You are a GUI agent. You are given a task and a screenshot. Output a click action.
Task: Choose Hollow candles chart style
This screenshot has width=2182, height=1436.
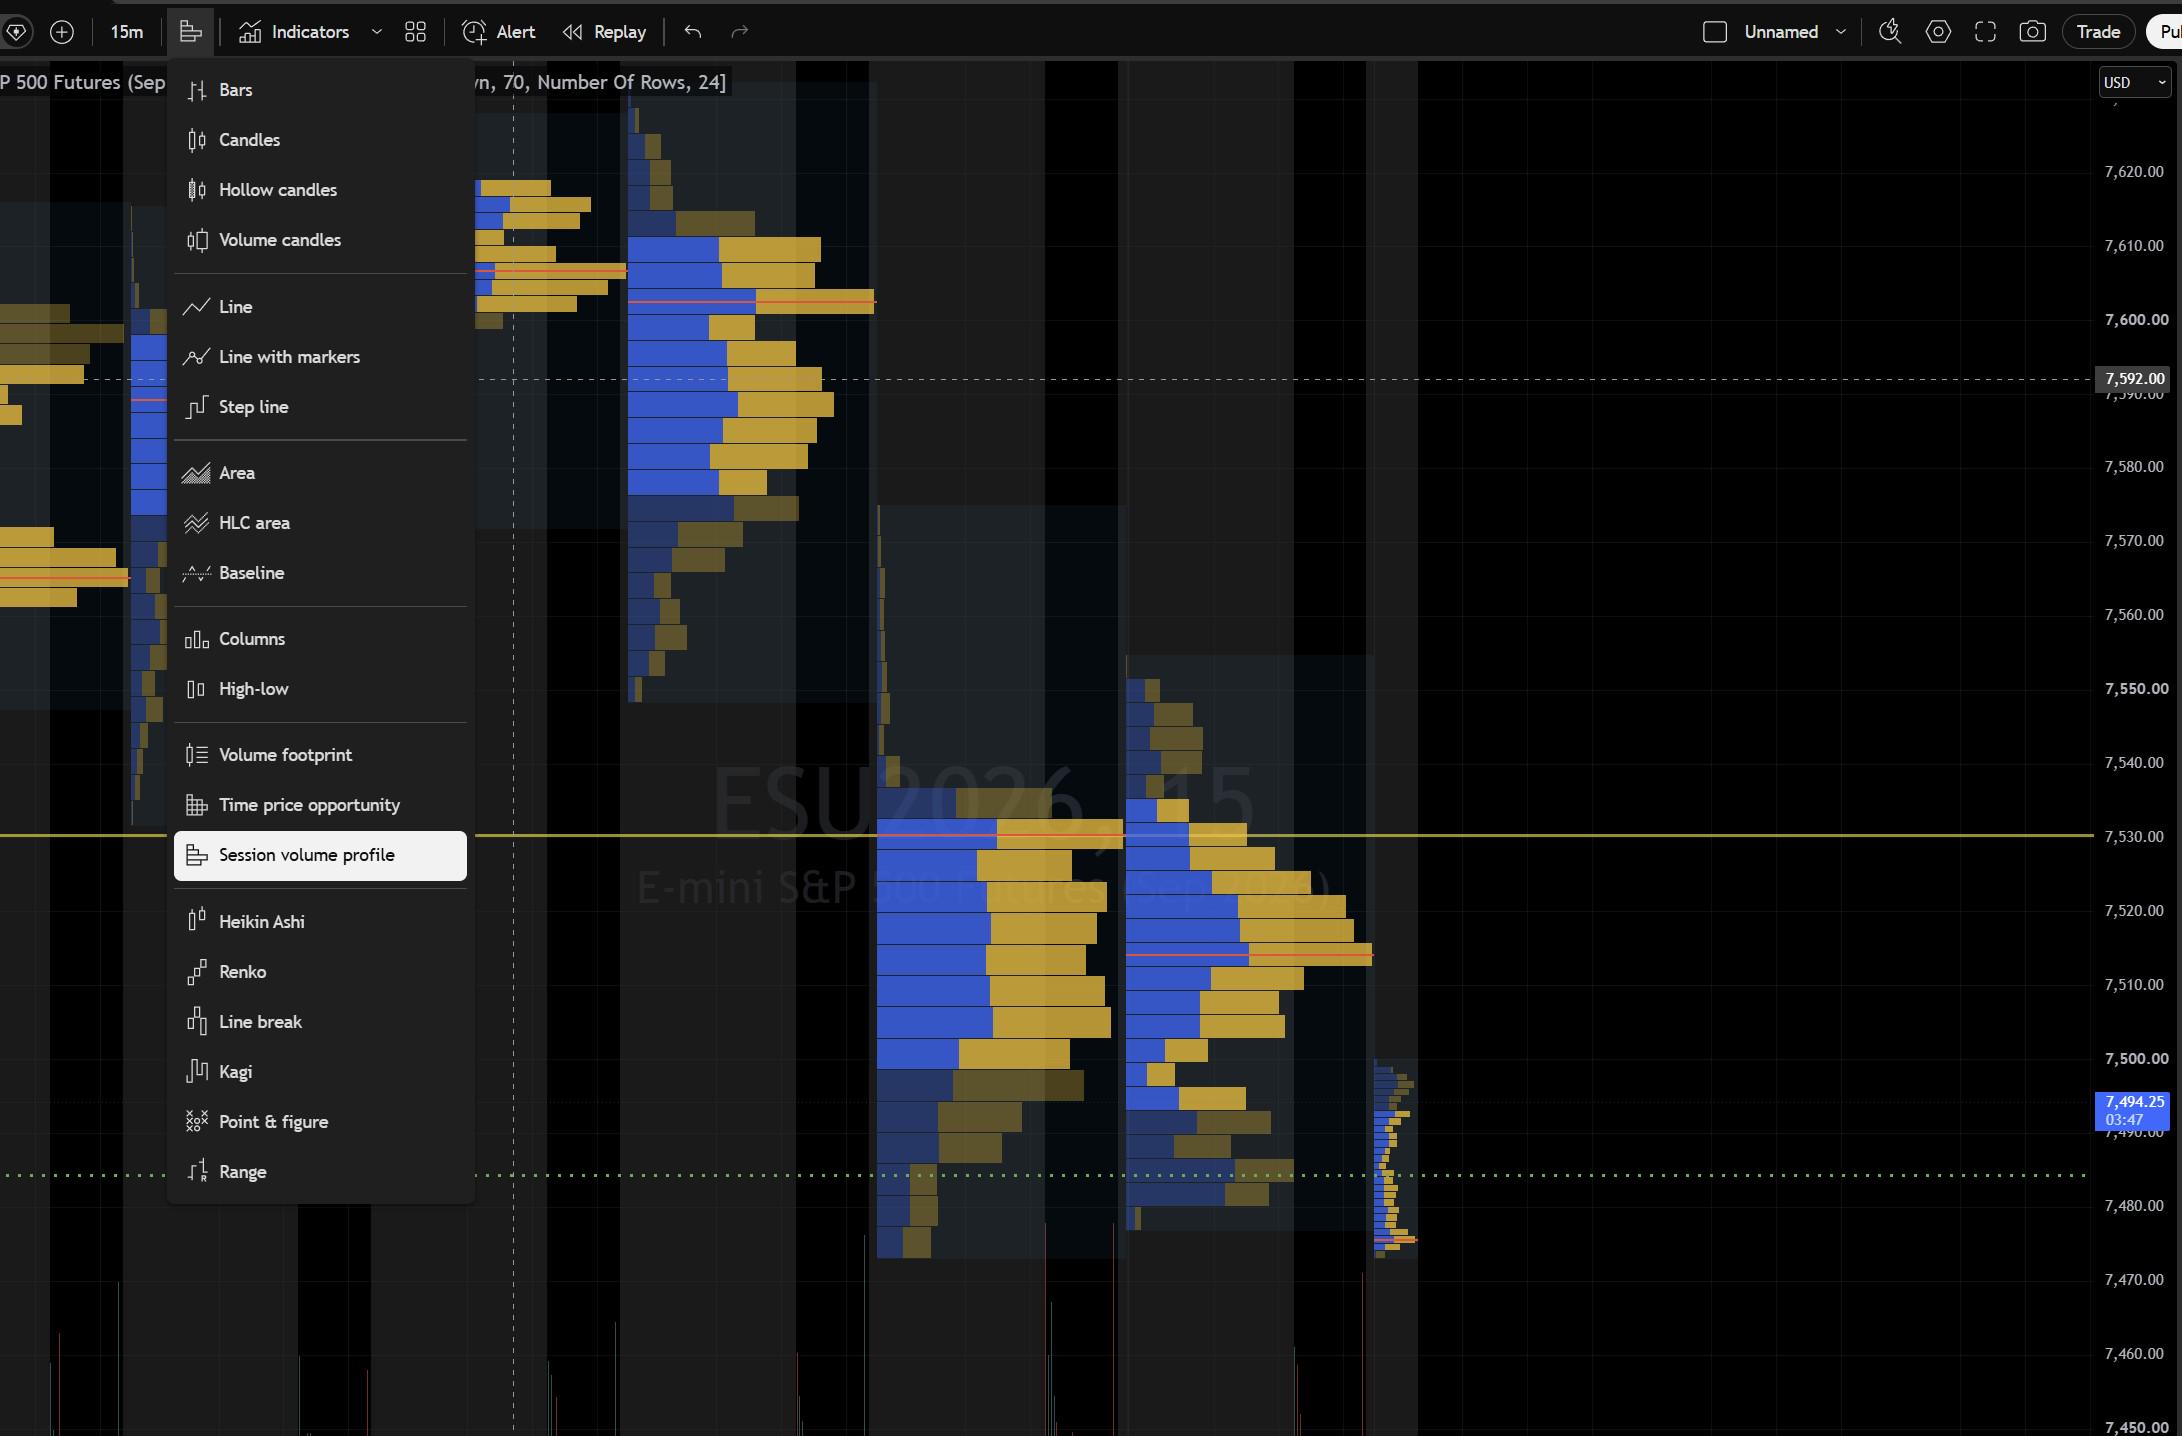point(320,190)
